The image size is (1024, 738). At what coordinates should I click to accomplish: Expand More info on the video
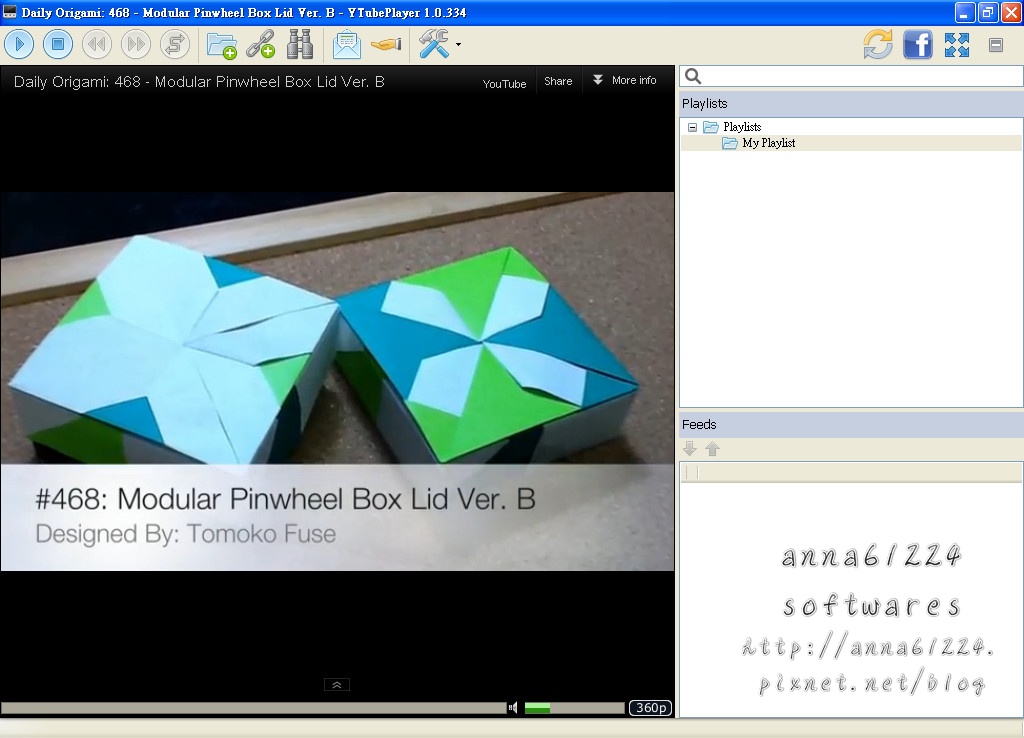point(624,80)
